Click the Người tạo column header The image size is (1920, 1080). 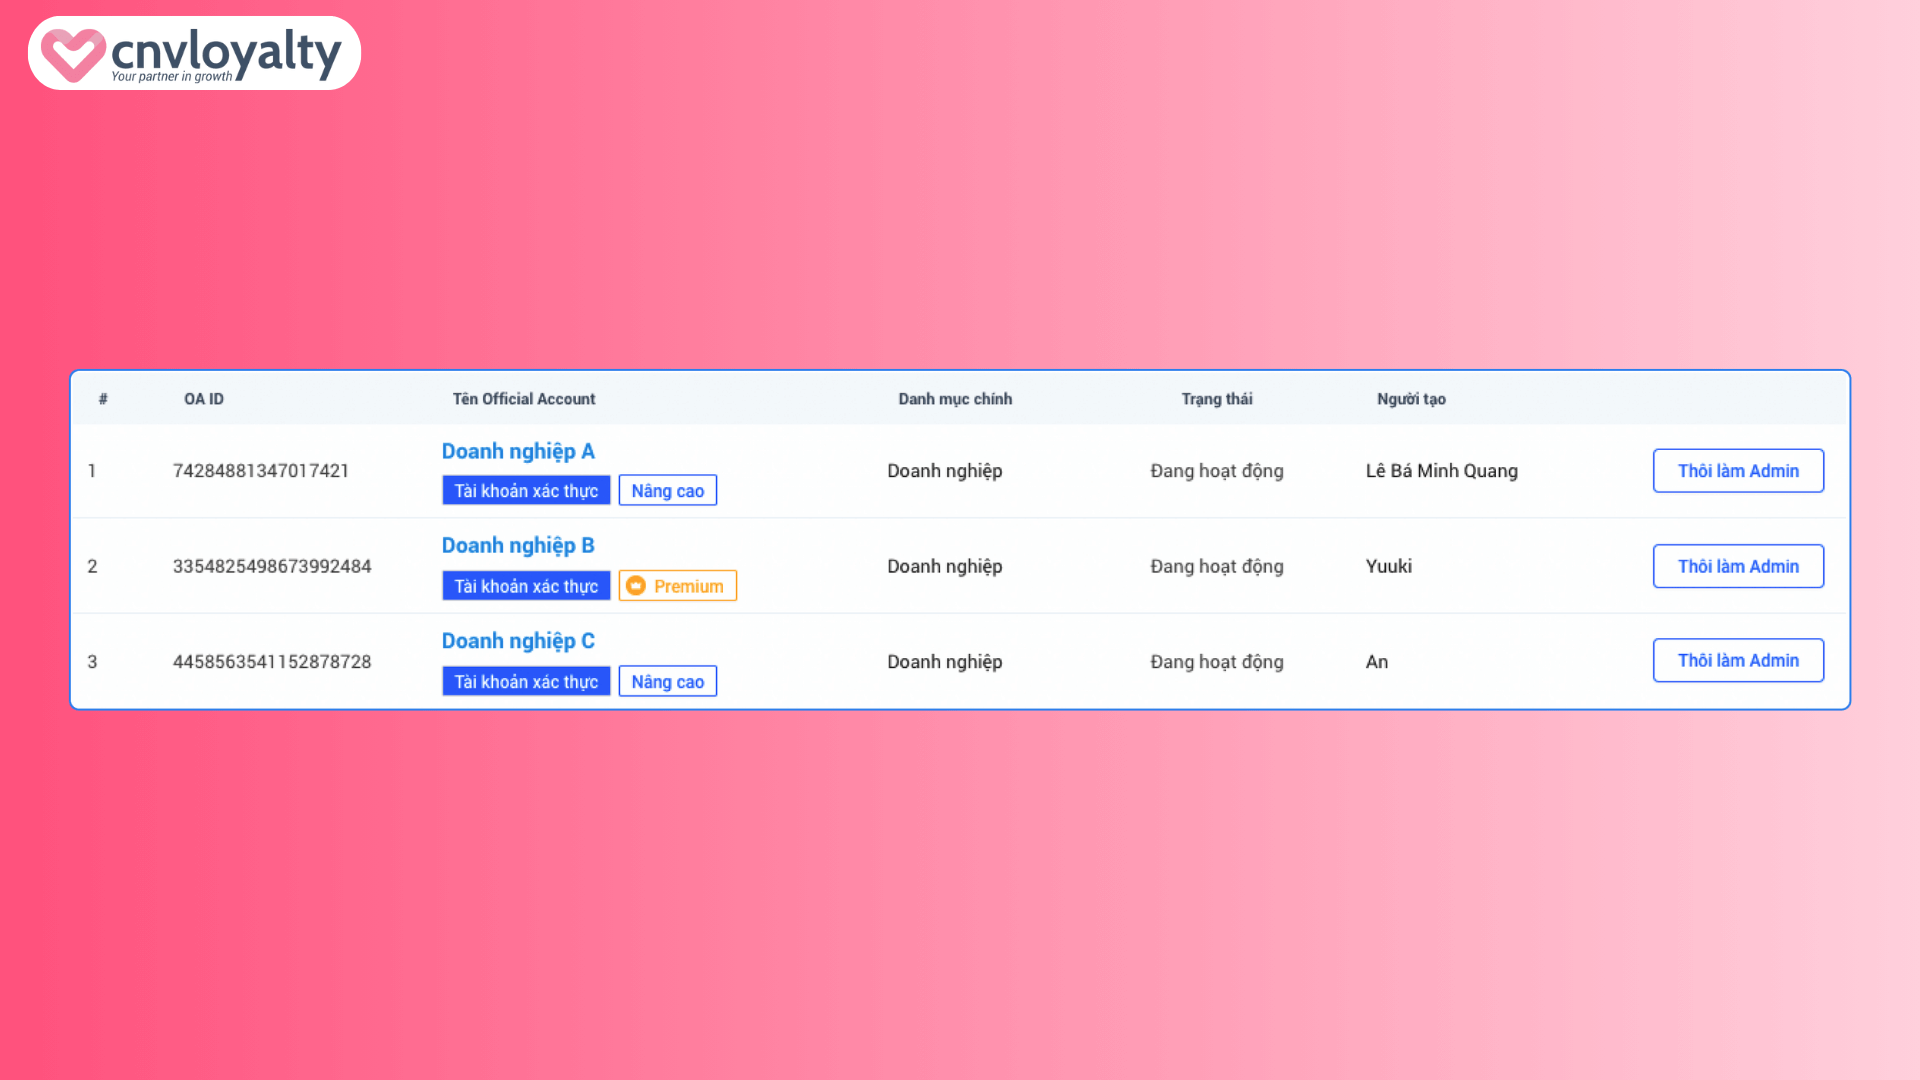[1411, 398]
